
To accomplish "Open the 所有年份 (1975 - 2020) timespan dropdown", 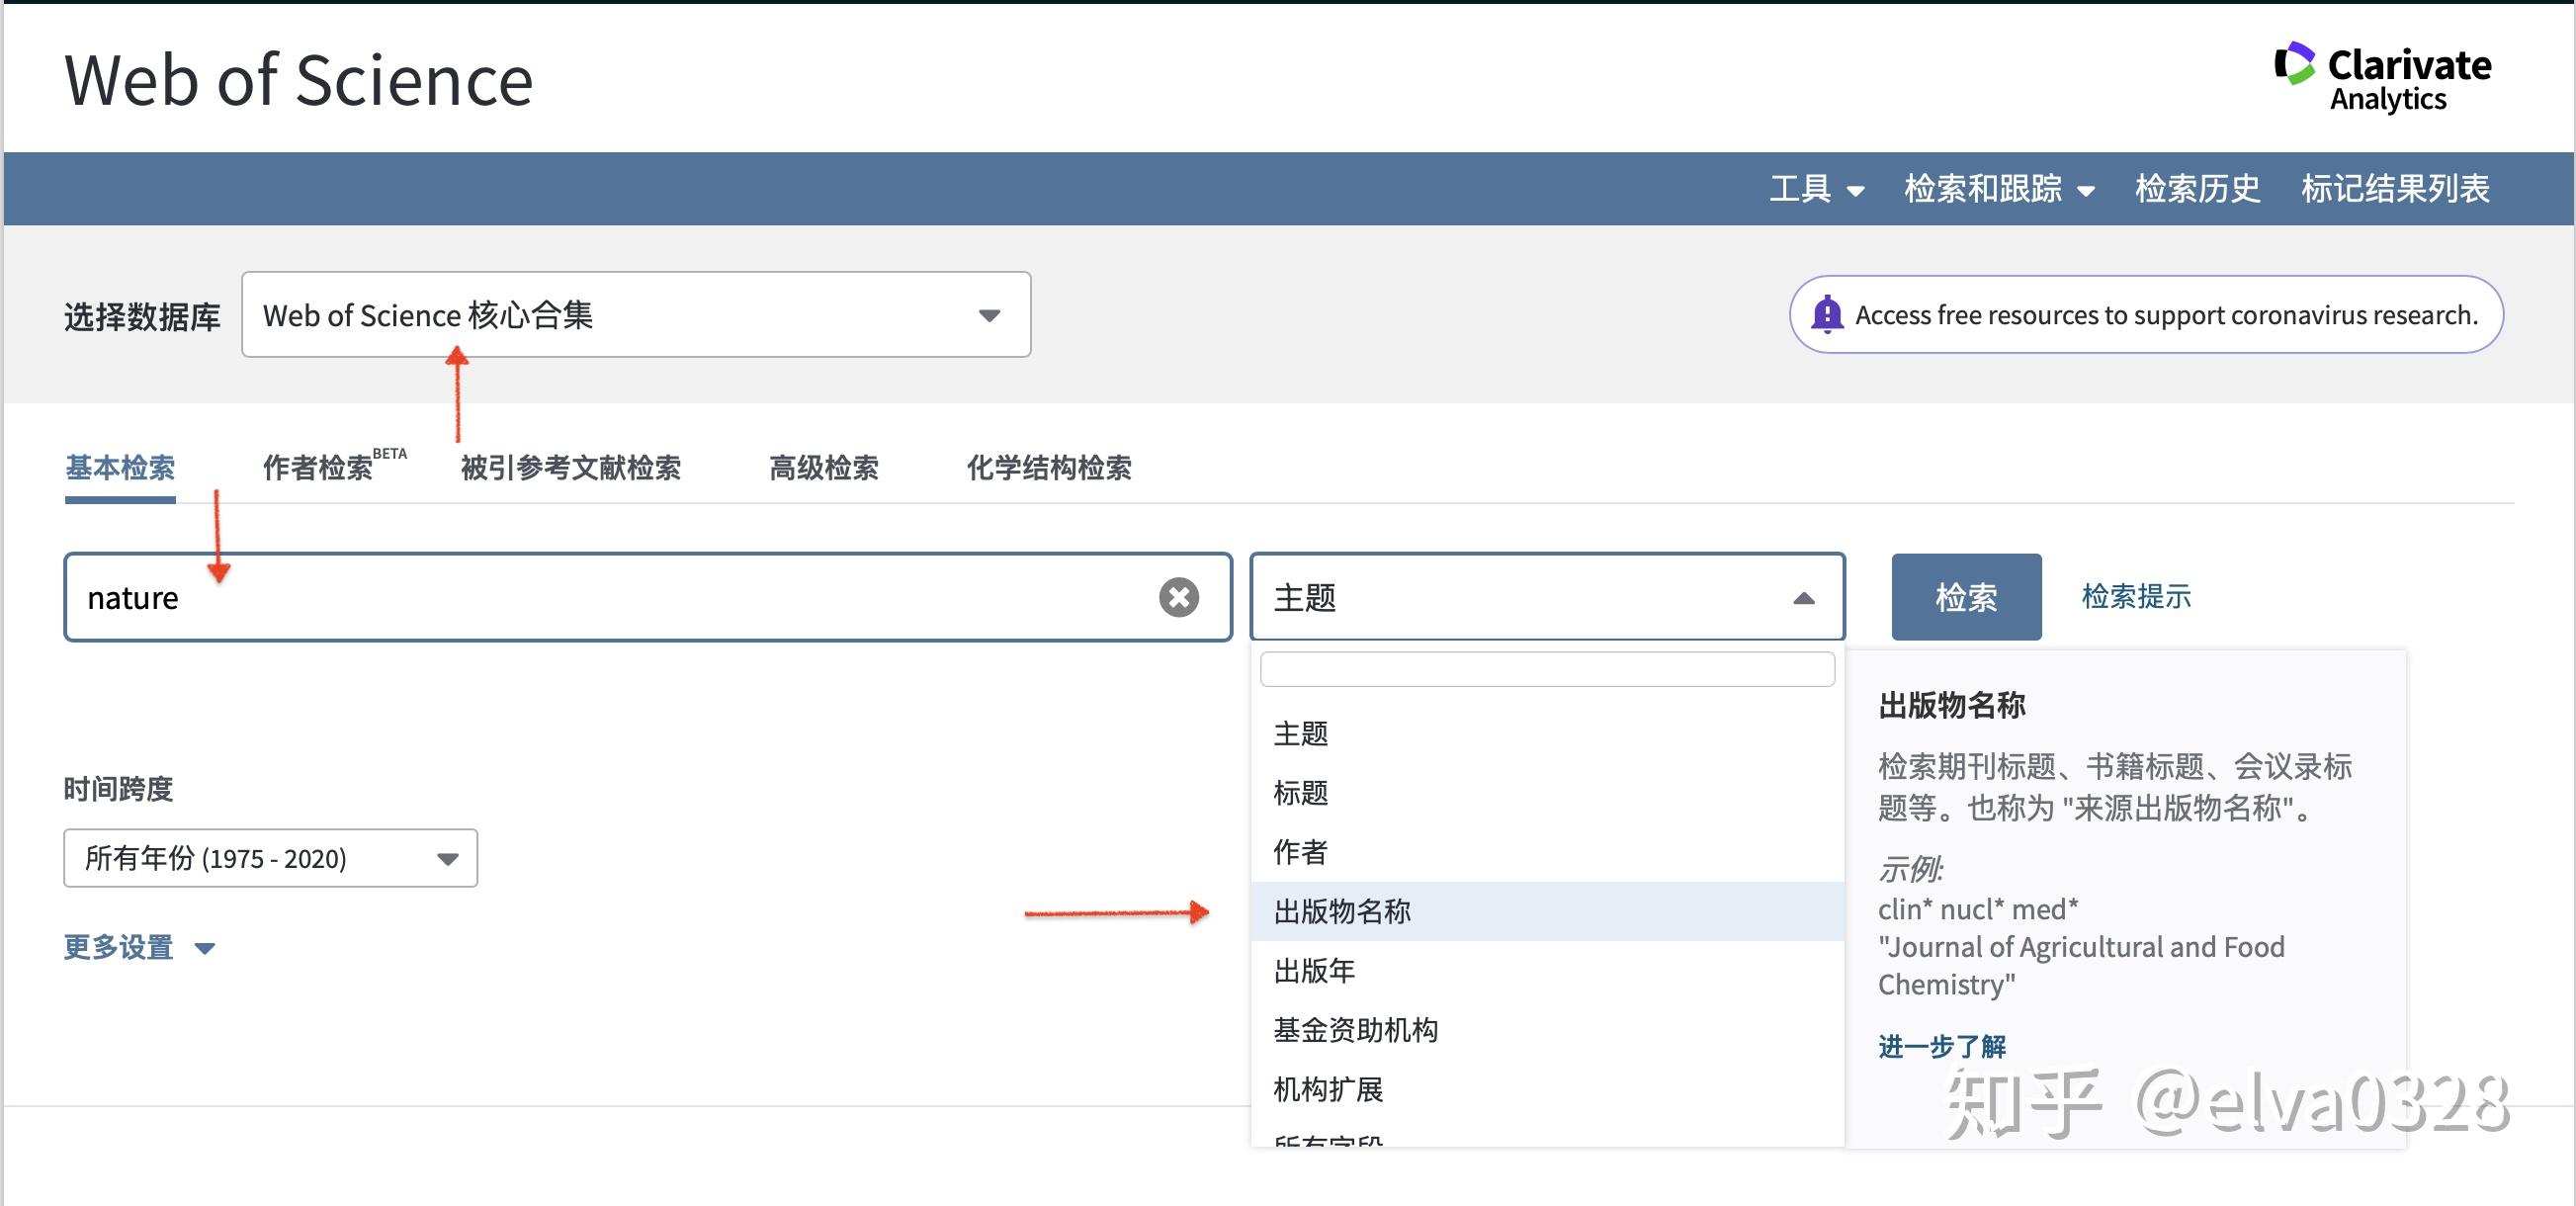I will pyautogui.click(x=270, y=858).
